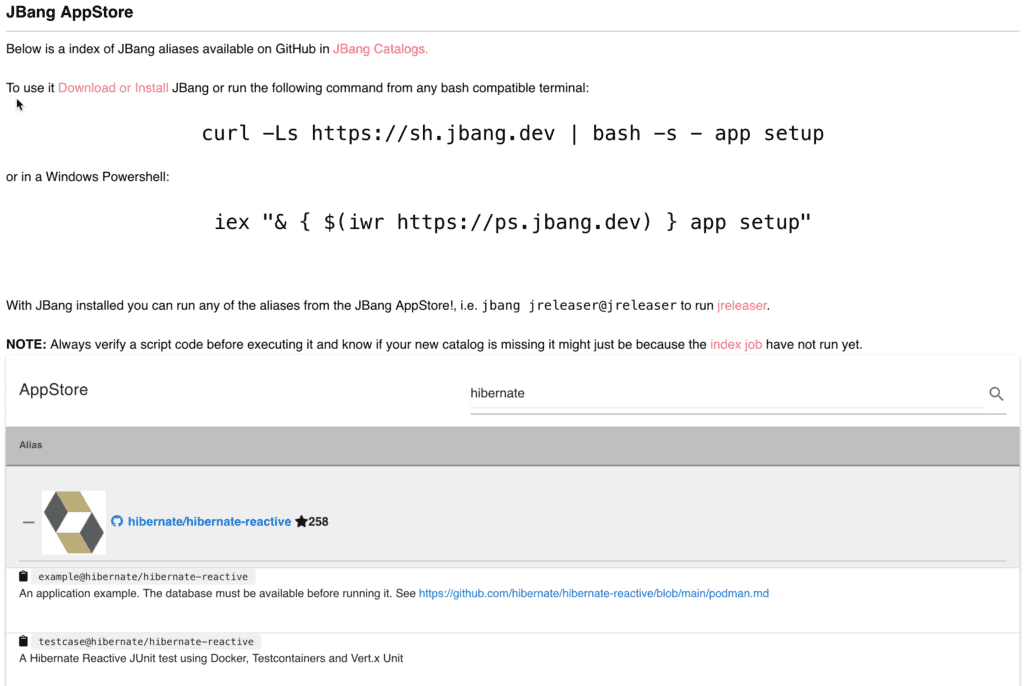Click the Download or Install link
The width and height of the screenshot is (1024, 686).
112,88
